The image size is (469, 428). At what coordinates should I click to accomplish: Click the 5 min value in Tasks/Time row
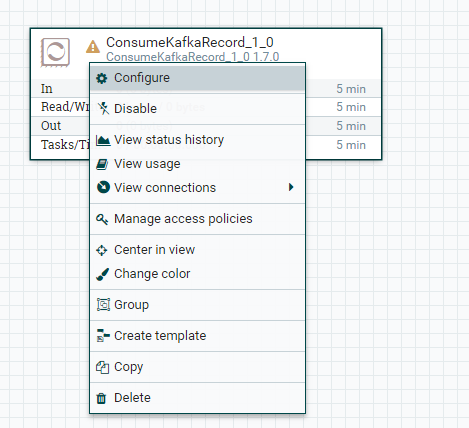[x=351, y=145]
